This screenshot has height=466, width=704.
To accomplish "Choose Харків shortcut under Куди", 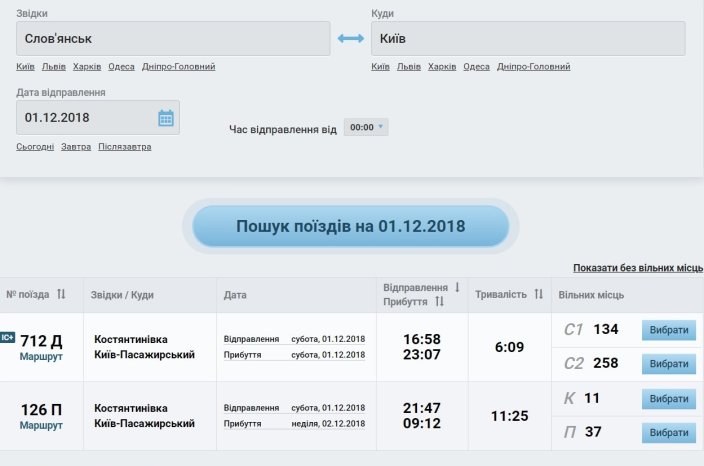I will point(442,66).
